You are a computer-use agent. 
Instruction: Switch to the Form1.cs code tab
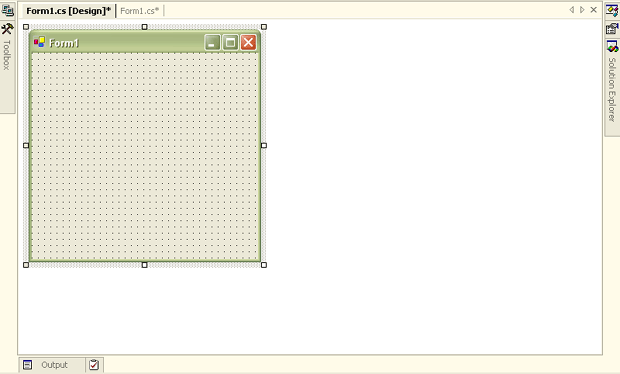tap(140, 11)
